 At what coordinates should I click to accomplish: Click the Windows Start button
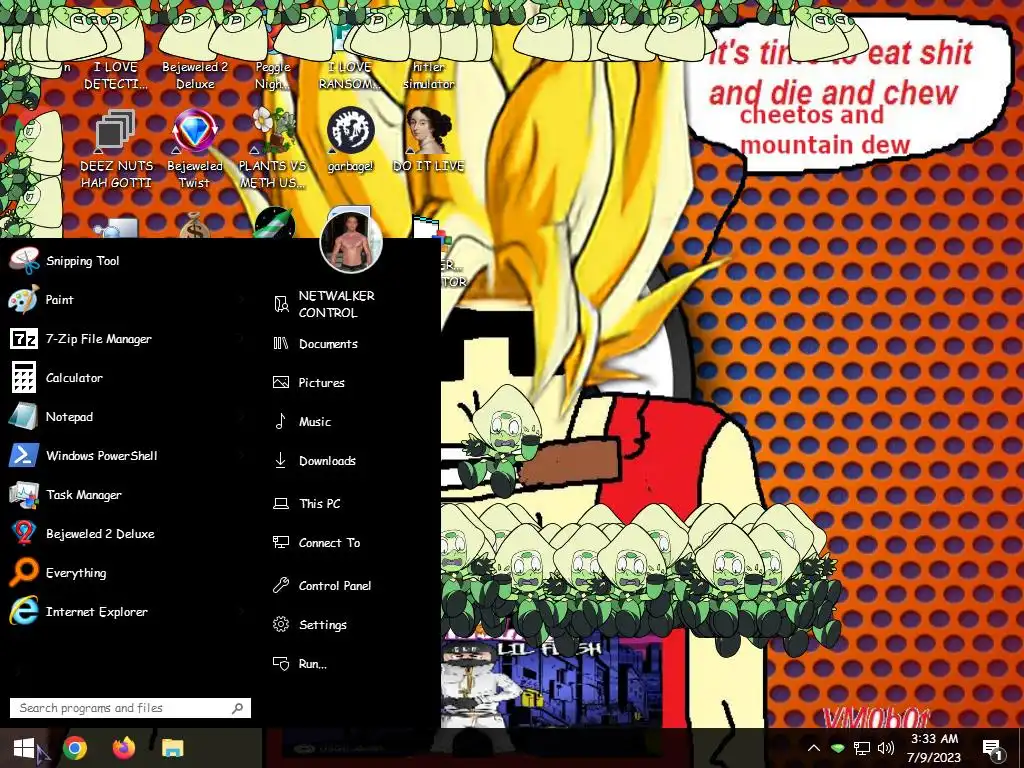tap(24, 748)
